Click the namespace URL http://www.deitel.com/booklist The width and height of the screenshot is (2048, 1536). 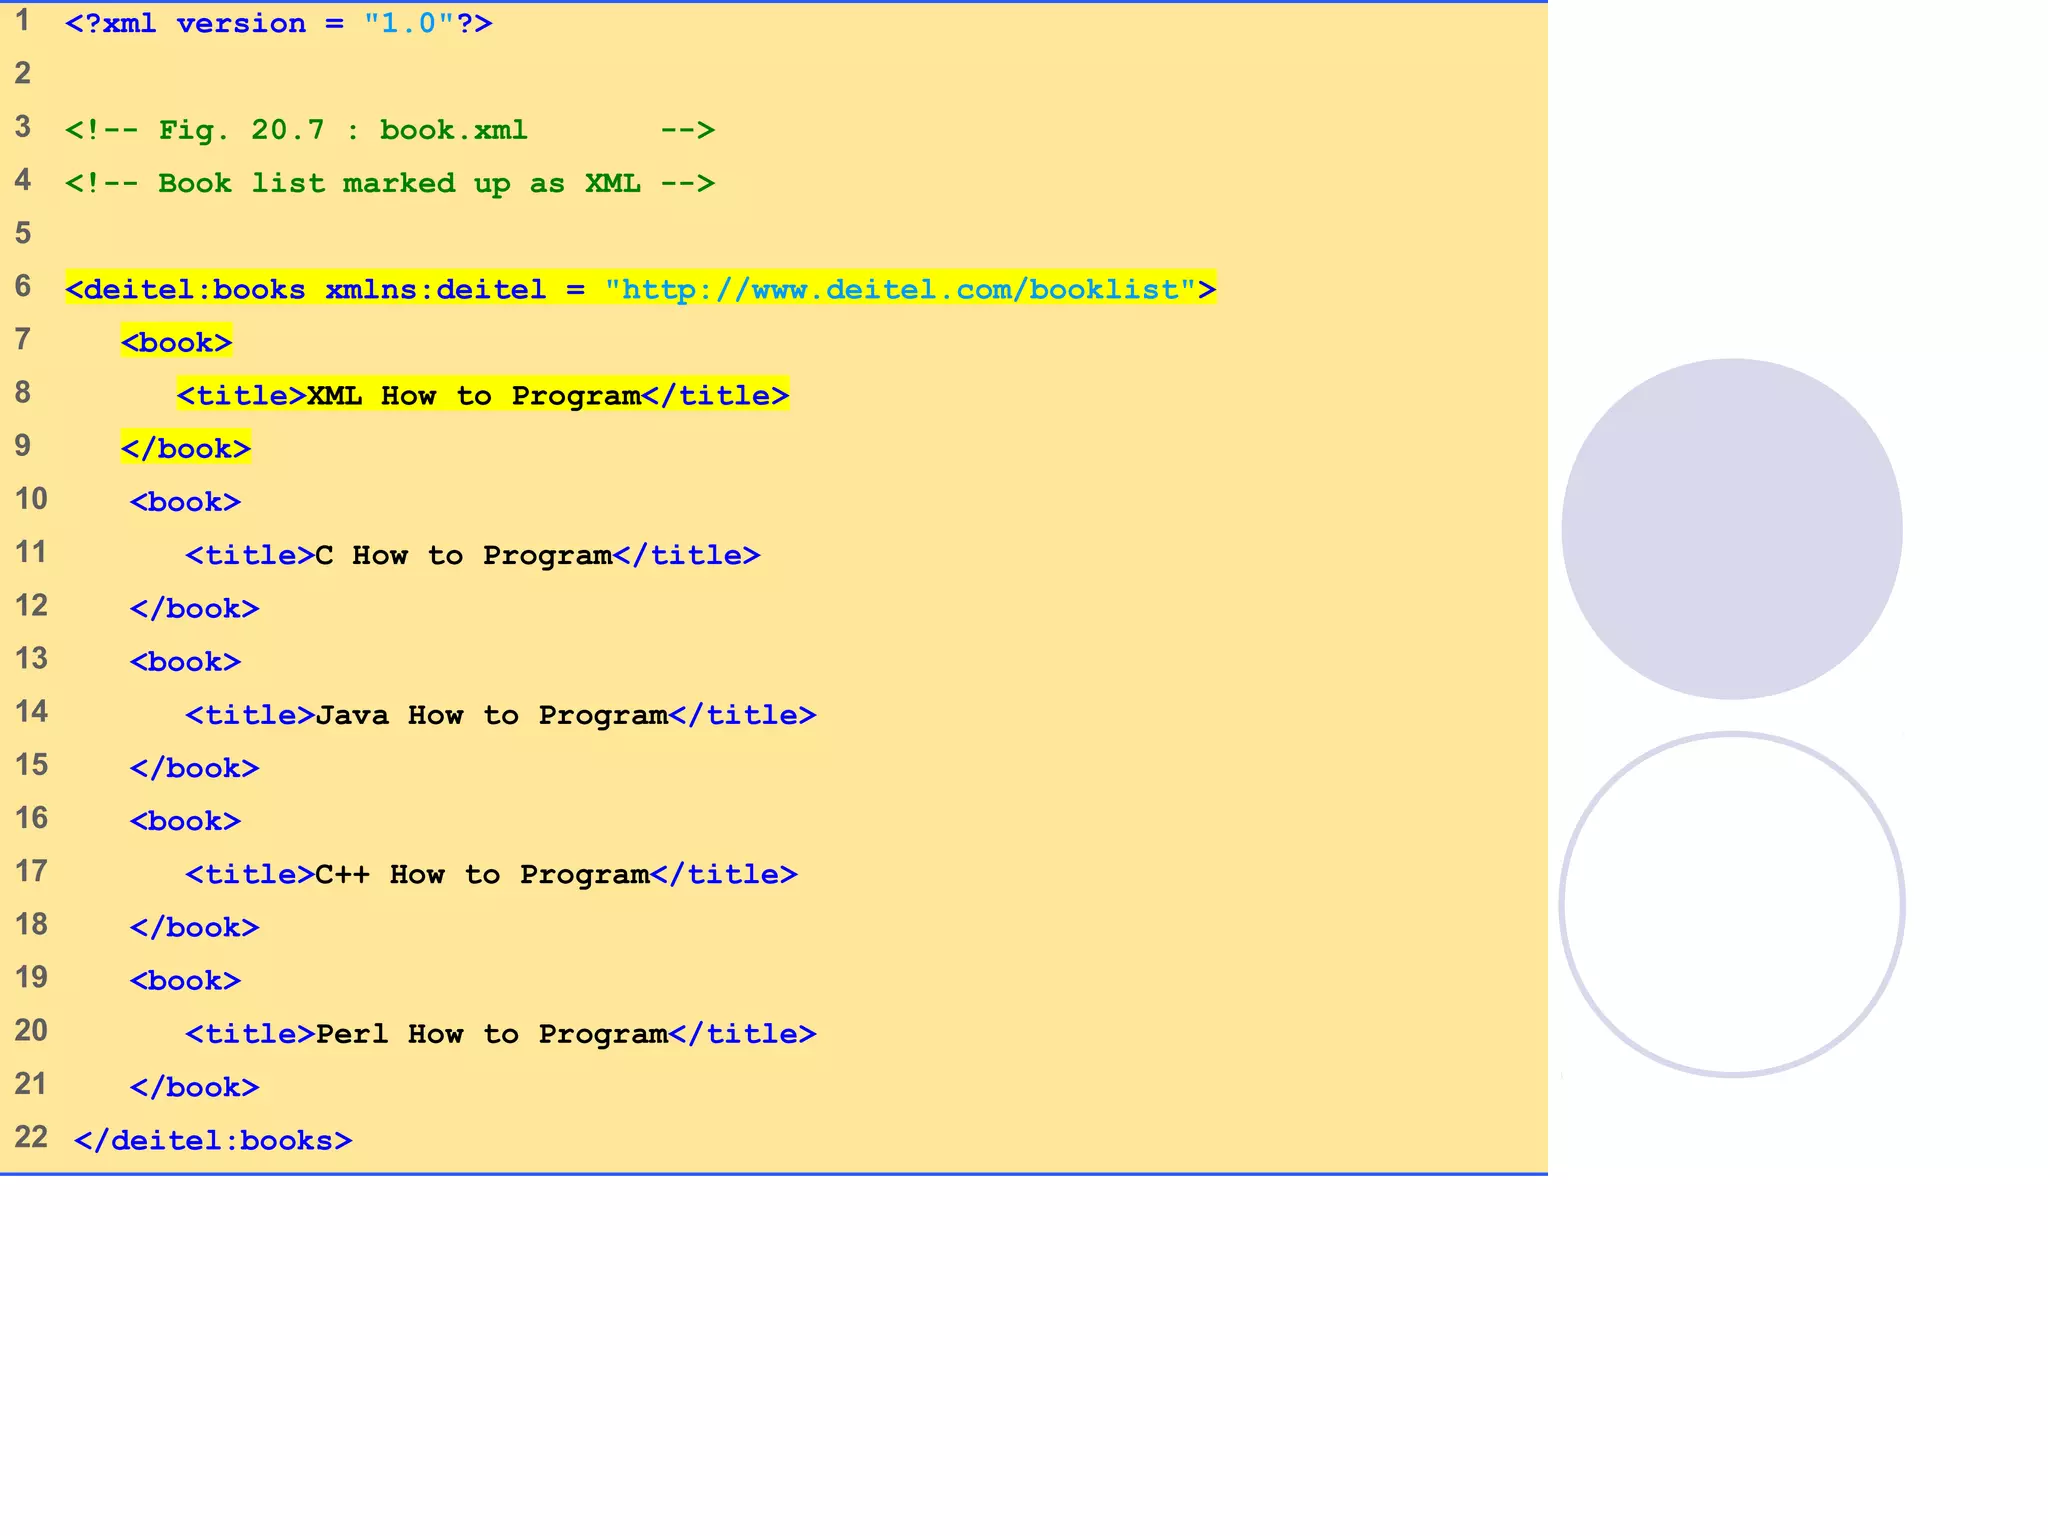click(x=901, y=289)
